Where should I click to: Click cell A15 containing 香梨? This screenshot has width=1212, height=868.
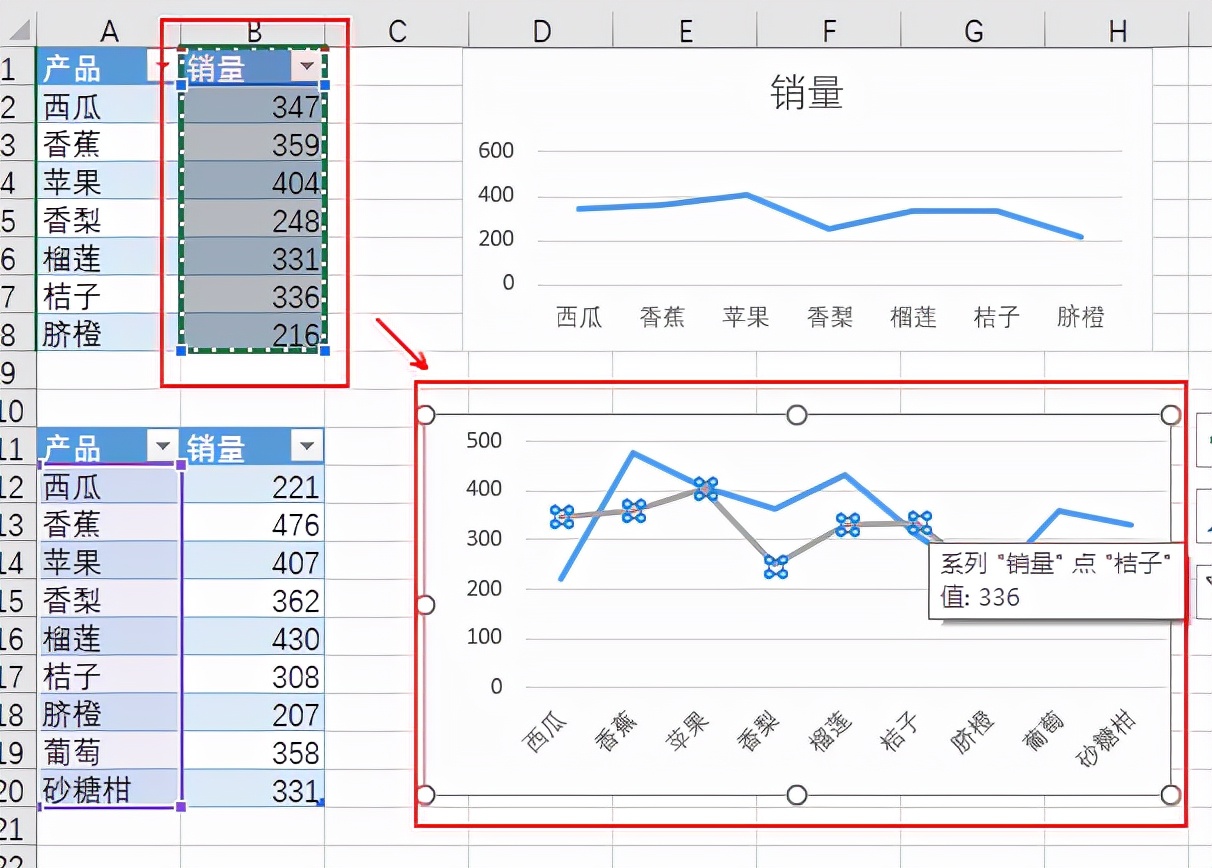point(109,599)
